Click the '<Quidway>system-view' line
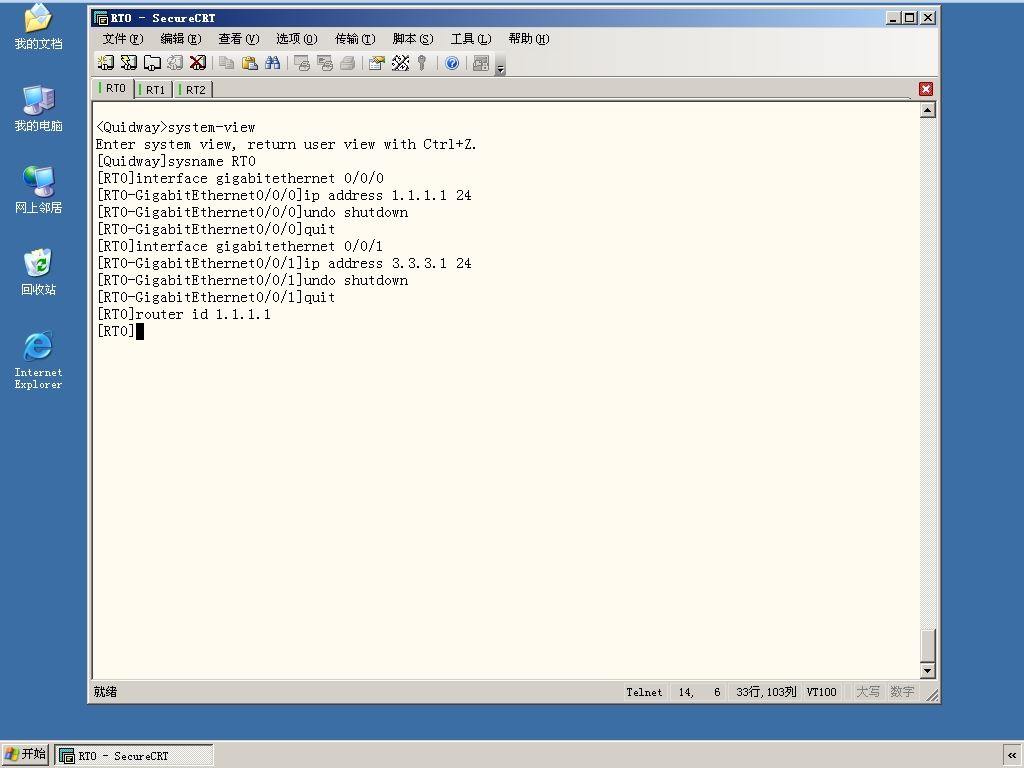The height and width of the screenshot is (768, 1024). tap(176, 127)
